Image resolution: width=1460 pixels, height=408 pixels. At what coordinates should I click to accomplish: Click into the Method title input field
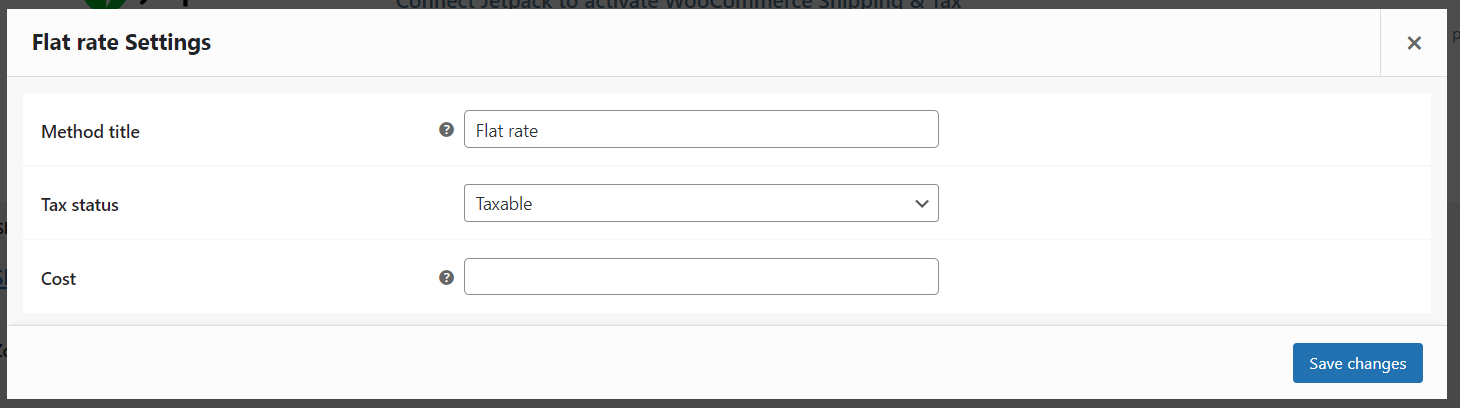pyautogui.click(x=701, y=129)
